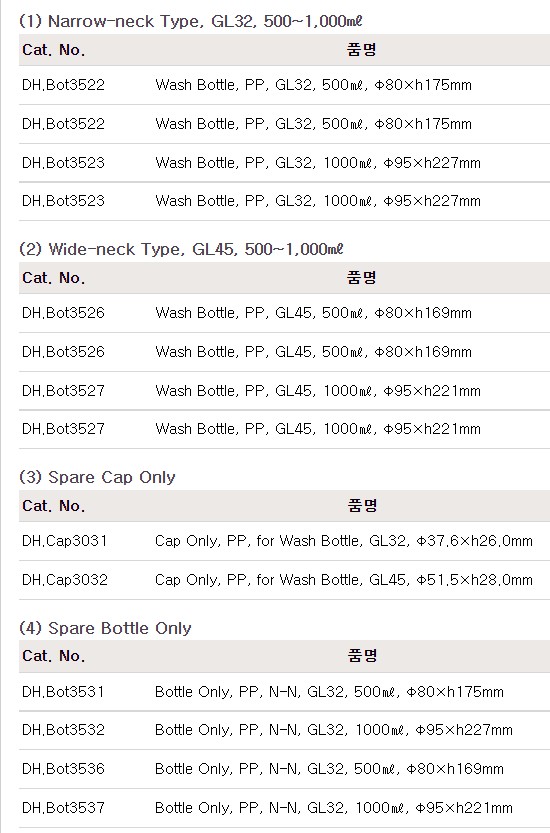Screen dimensions: 550x833
Task: Select catalog number DH.Cap3031
Action: (x=65, y=541)
